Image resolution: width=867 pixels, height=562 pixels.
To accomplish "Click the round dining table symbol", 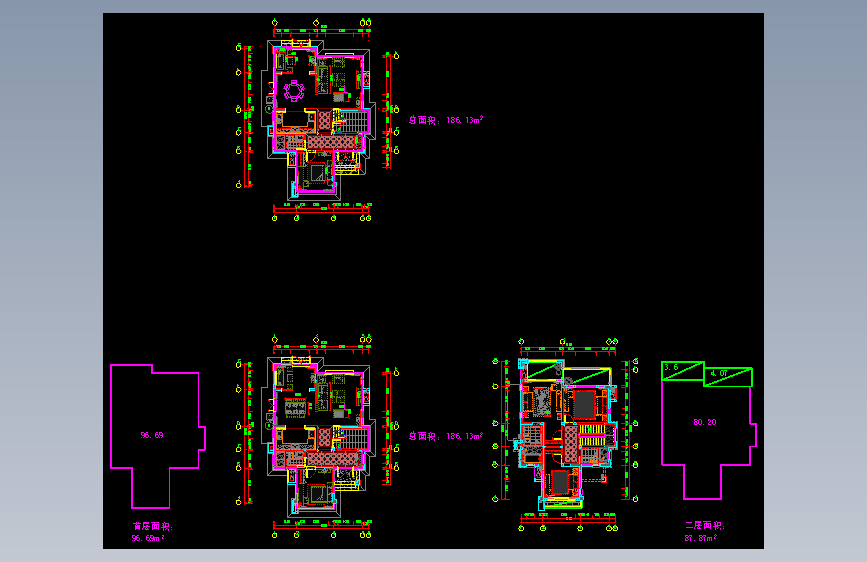I will click(x=294, y=91).
